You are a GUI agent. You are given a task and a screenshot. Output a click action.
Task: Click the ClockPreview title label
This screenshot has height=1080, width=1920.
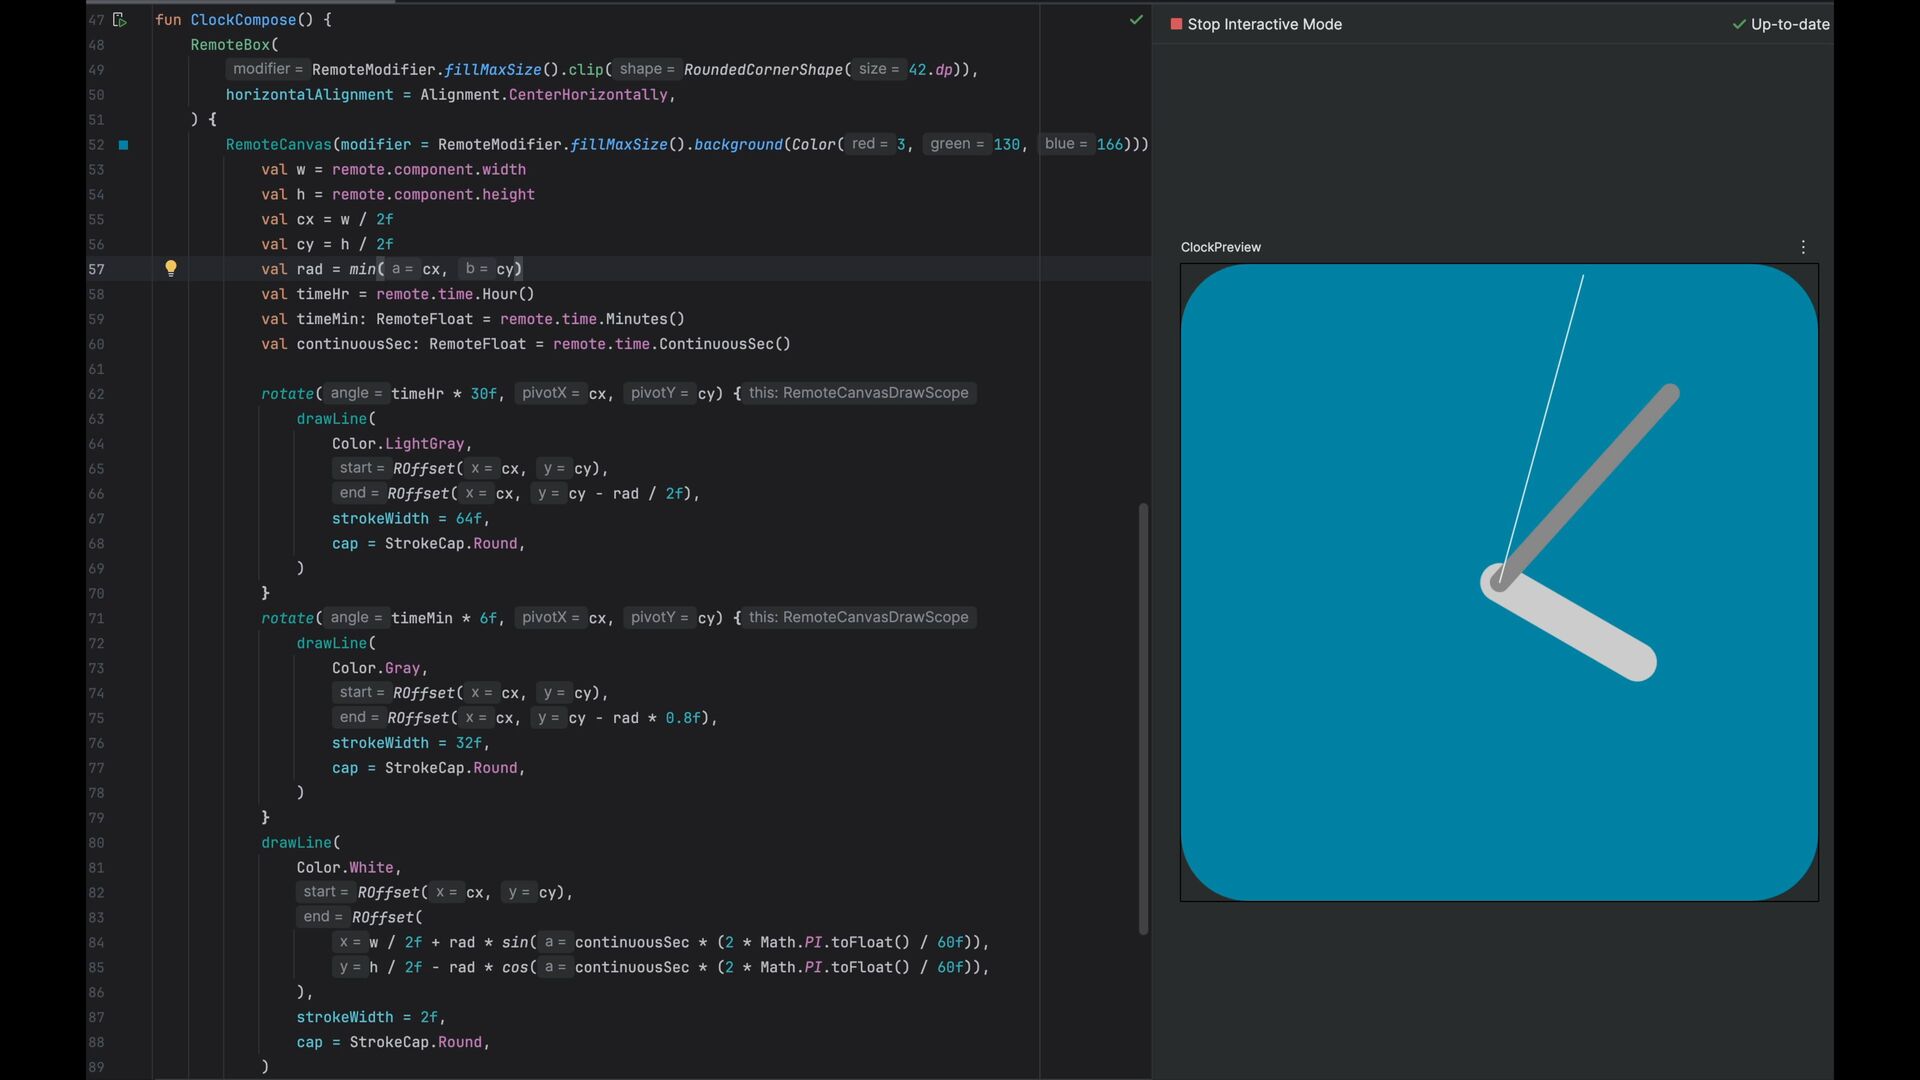click(1220, 247)
